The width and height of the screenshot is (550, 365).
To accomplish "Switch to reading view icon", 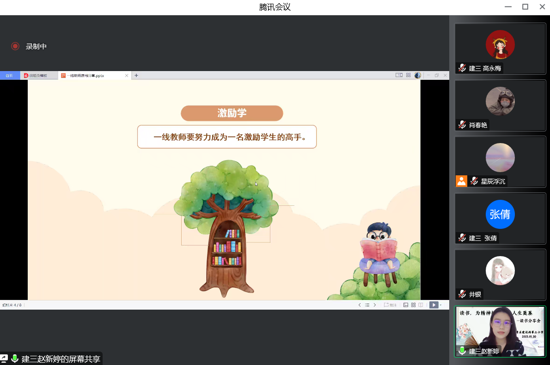I will 421,305.
